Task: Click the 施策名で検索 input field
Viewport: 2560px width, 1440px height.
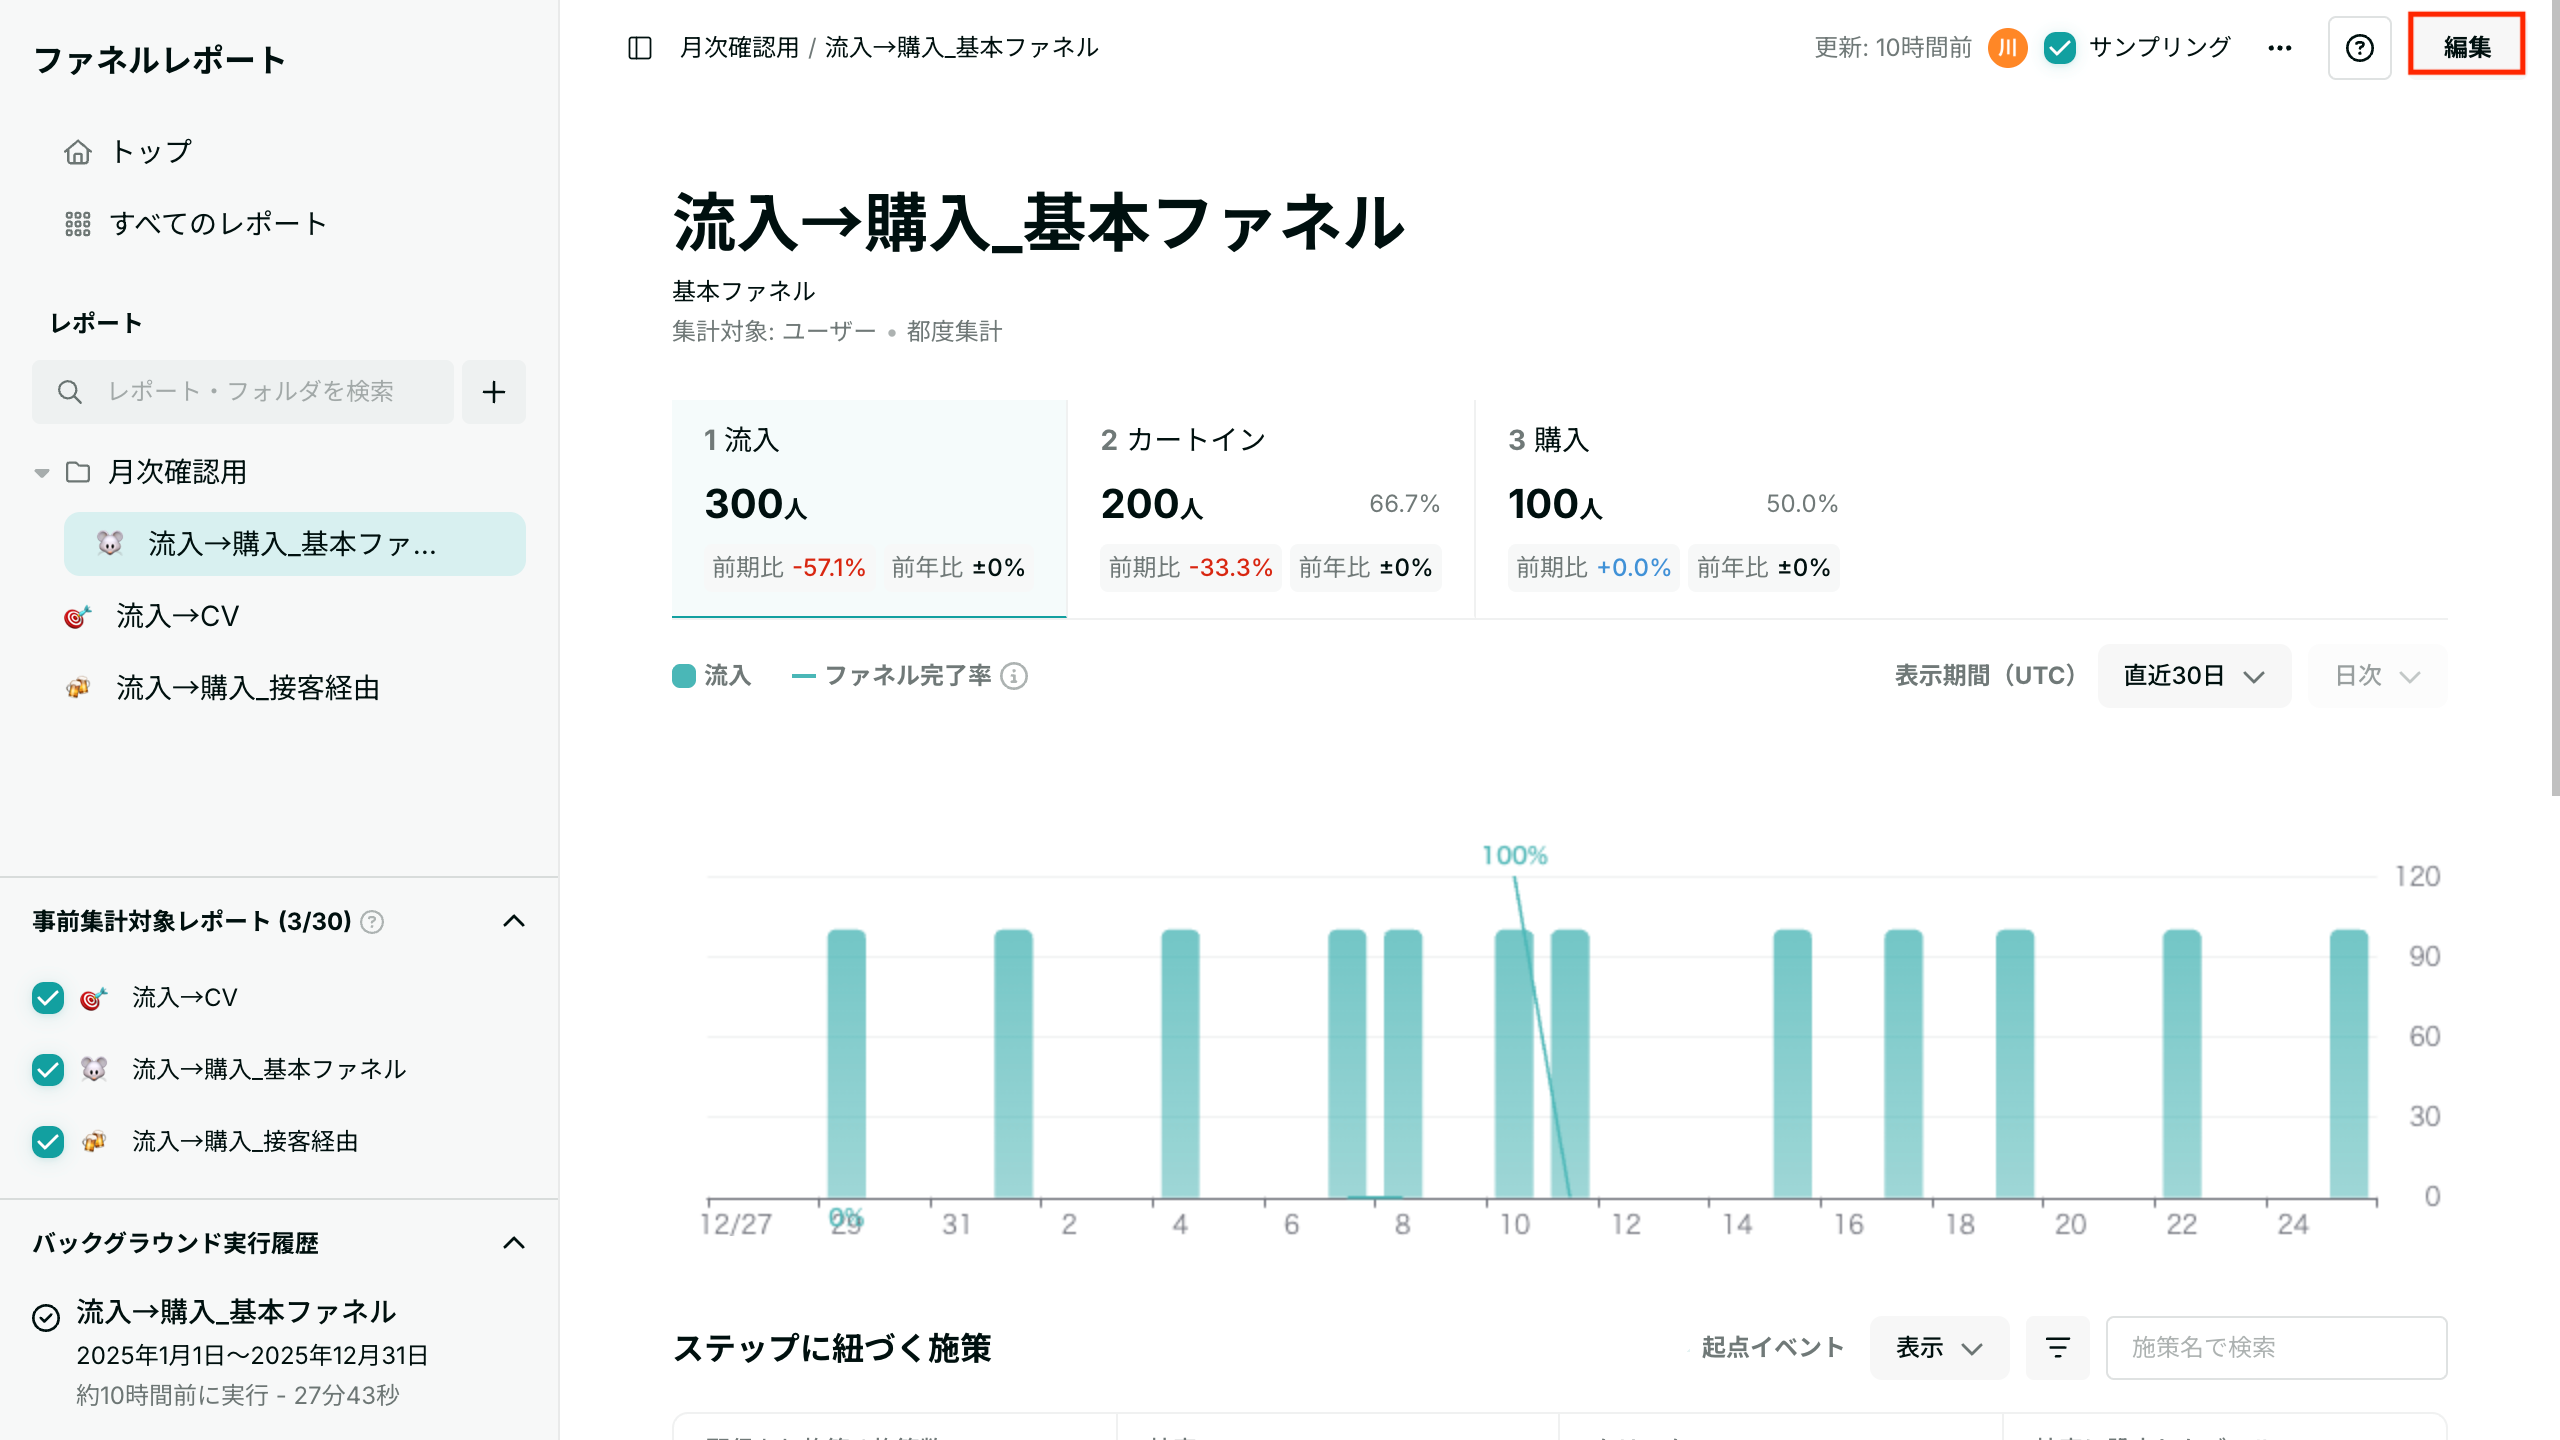Action: pyautogui.click(x=2276, y=1348)
